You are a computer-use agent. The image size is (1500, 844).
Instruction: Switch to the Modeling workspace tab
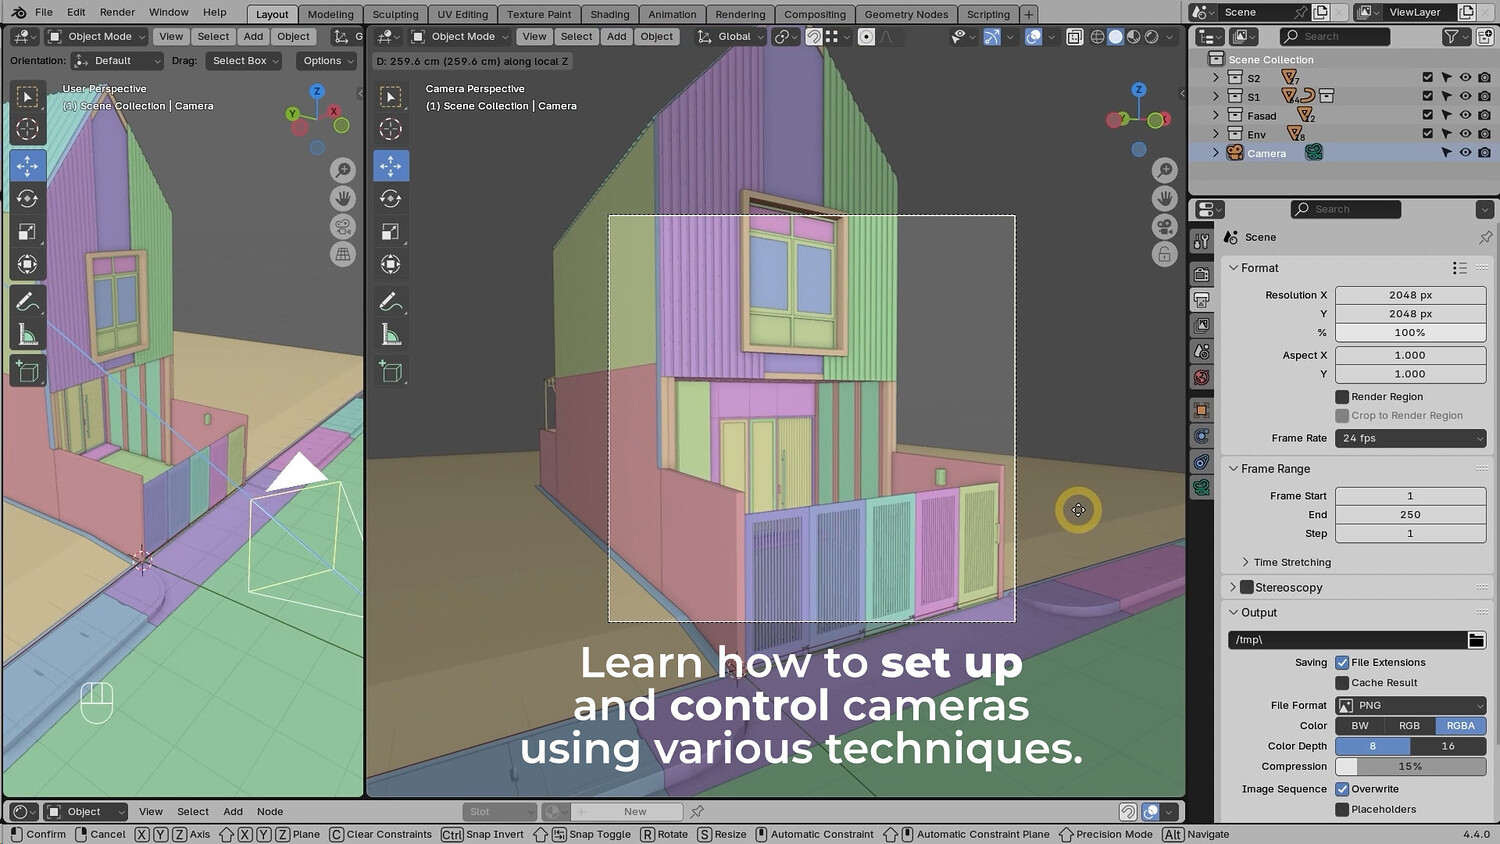[x=331, y=15]
